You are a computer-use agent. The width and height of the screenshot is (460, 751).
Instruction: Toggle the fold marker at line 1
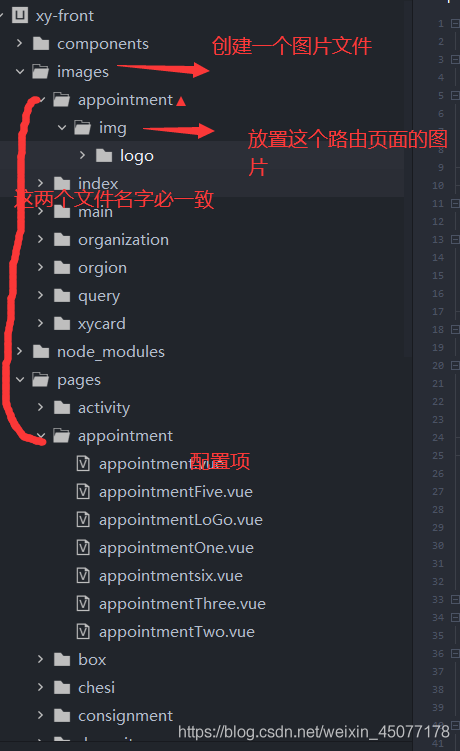tap(455, 23)
